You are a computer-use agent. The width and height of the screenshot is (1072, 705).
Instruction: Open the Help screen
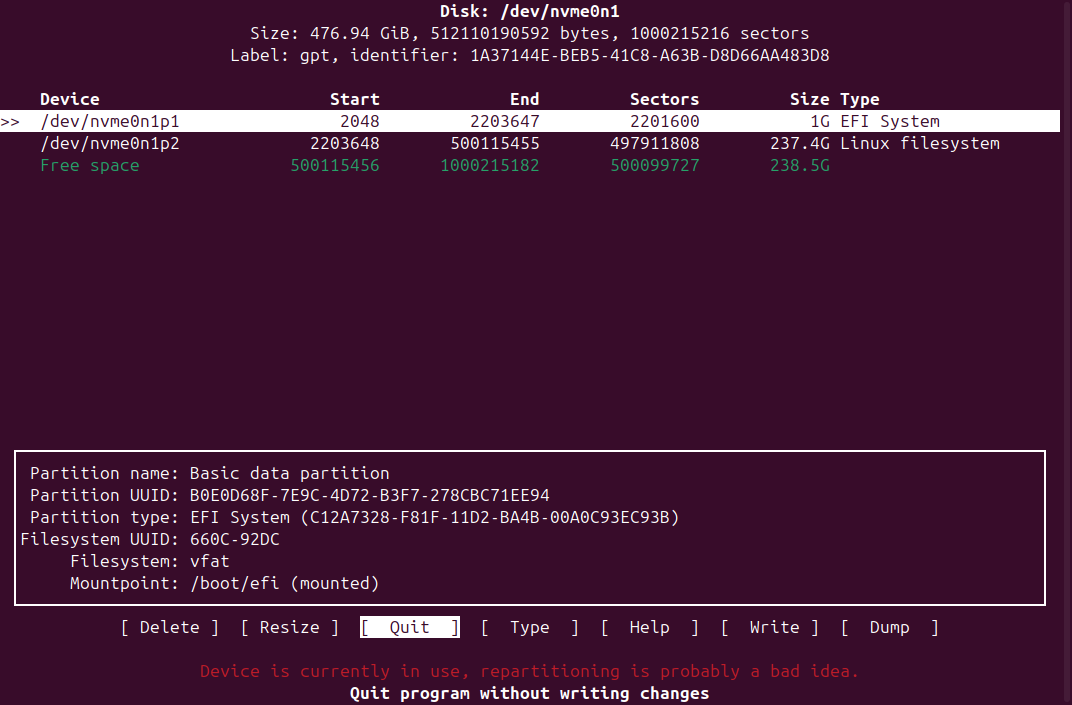click(649, 628)
